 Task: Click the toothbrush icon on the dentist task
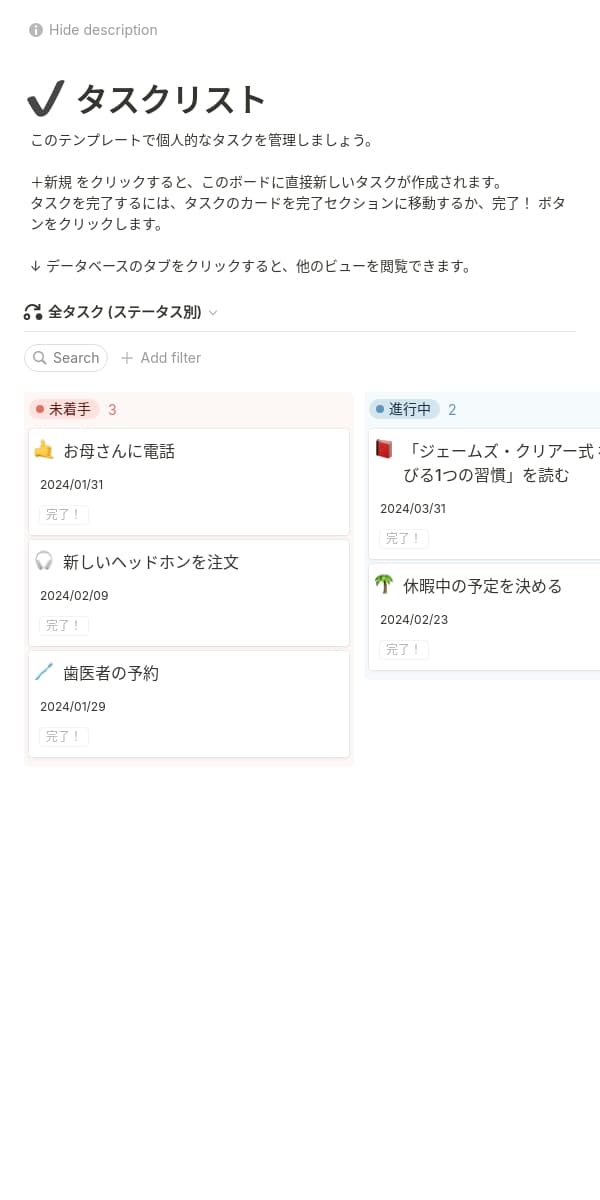coord(44,673)
